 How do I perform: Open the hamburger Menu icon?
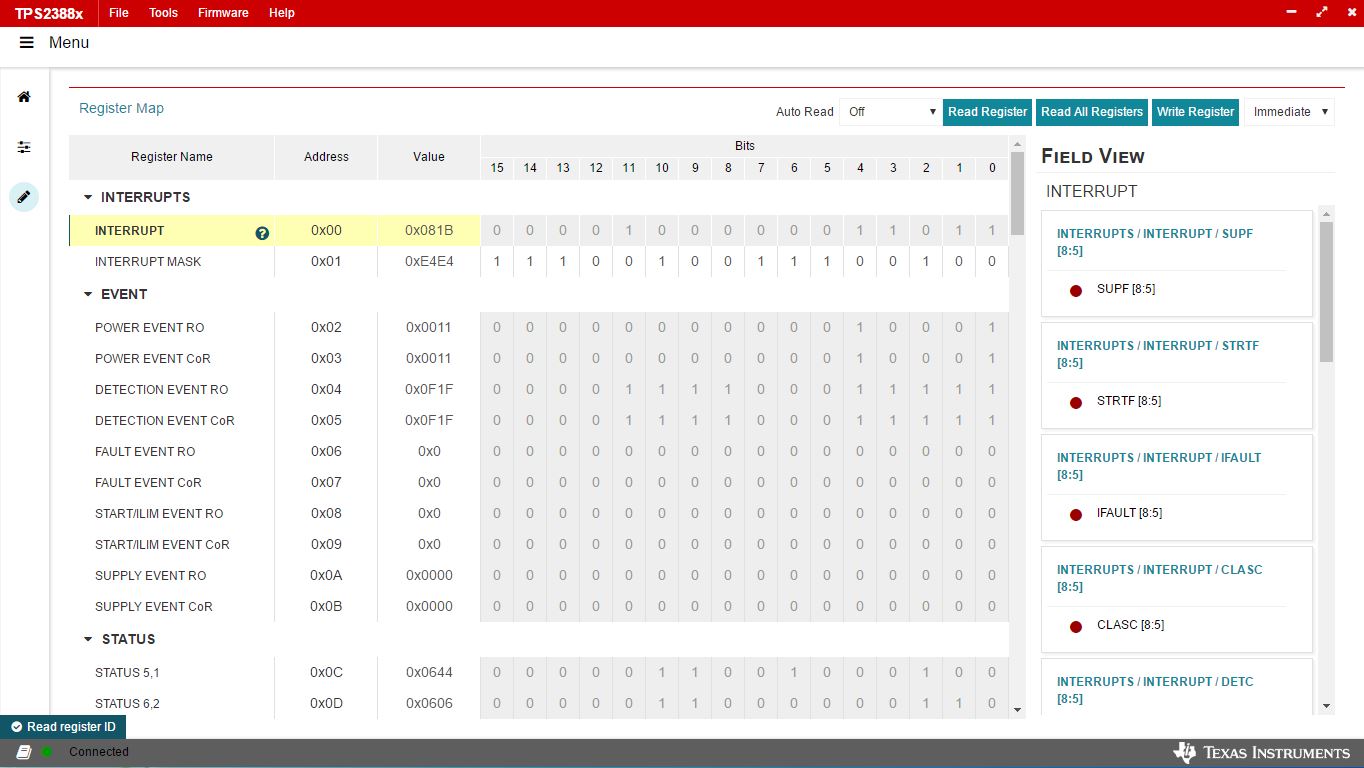pos(27,43)
